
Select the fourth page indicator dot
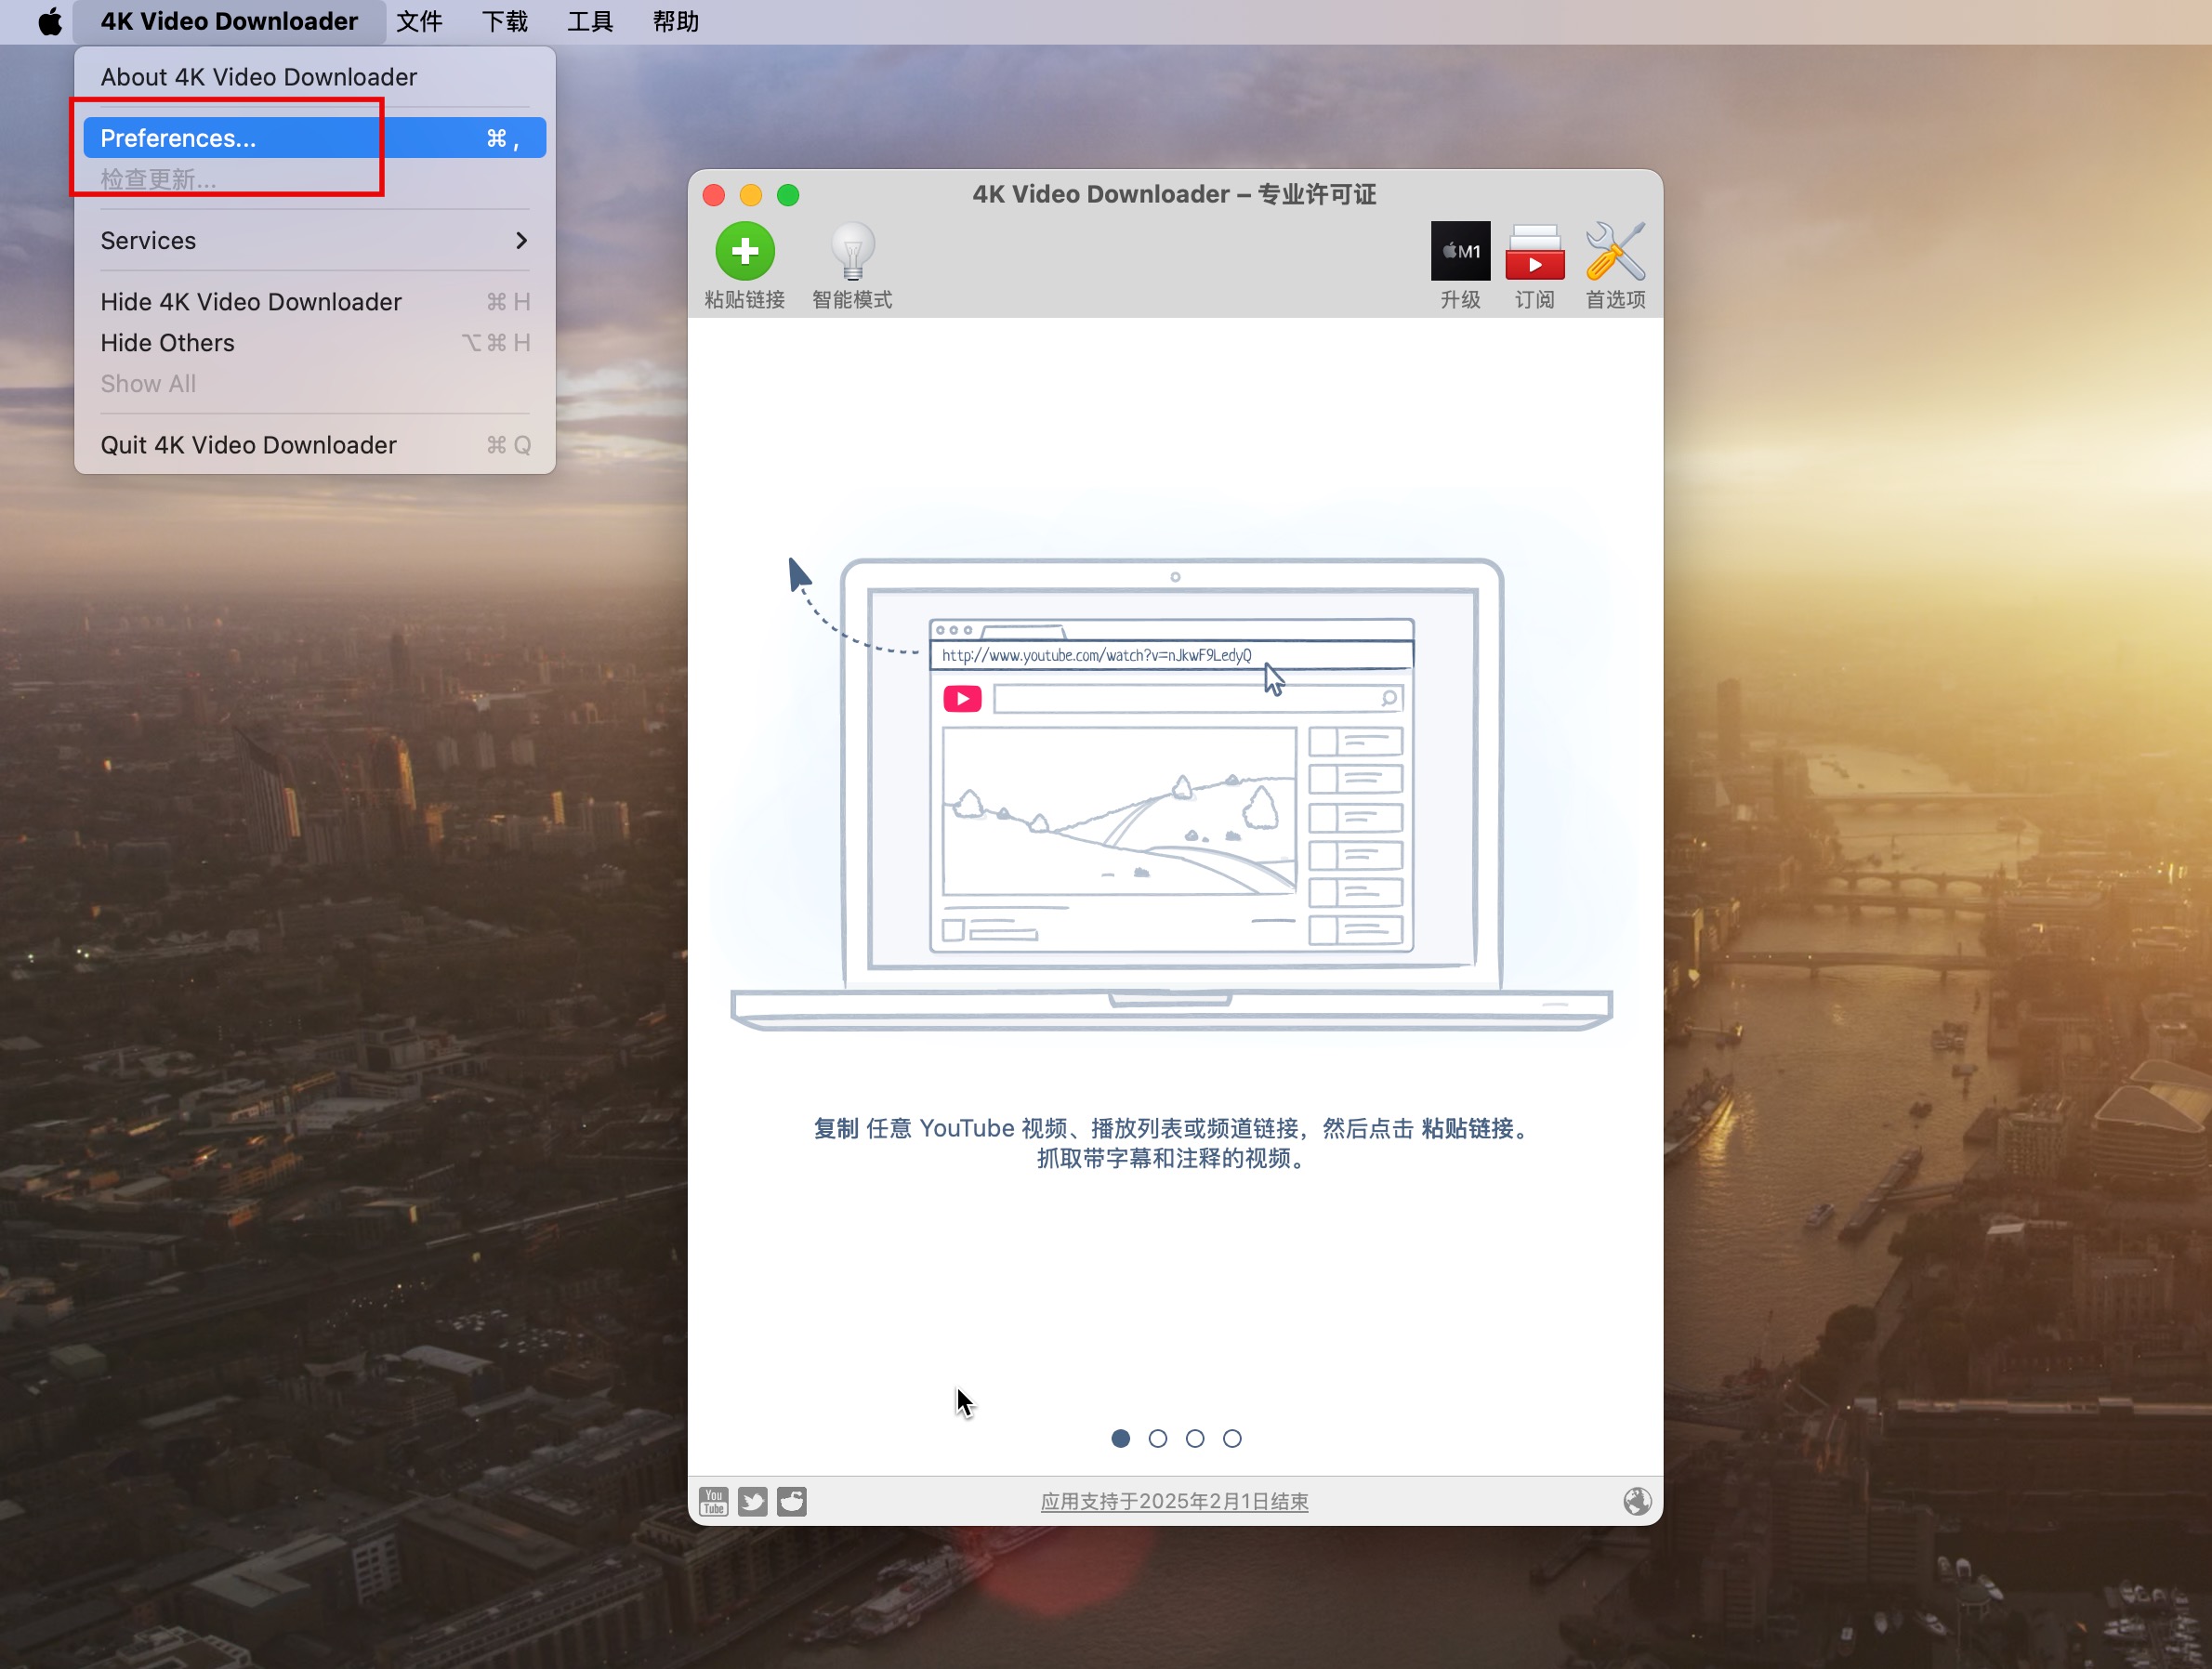click(1232, 1438)
